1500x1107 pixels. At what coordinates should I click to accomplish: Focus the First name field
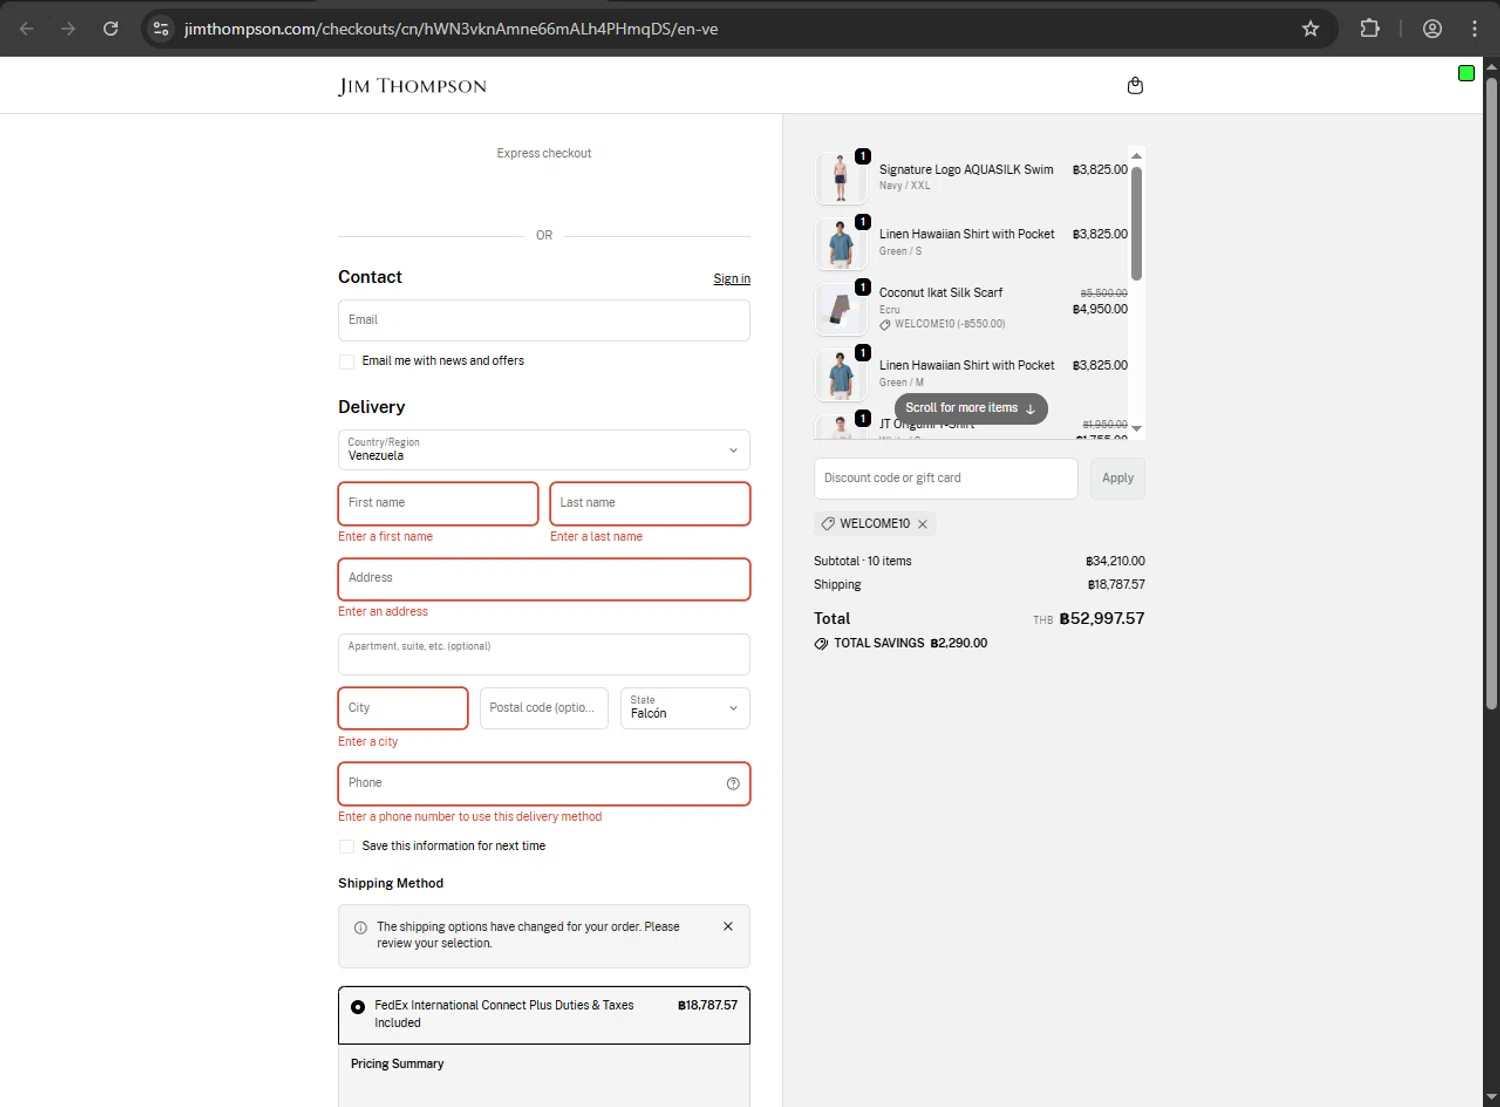438,503
